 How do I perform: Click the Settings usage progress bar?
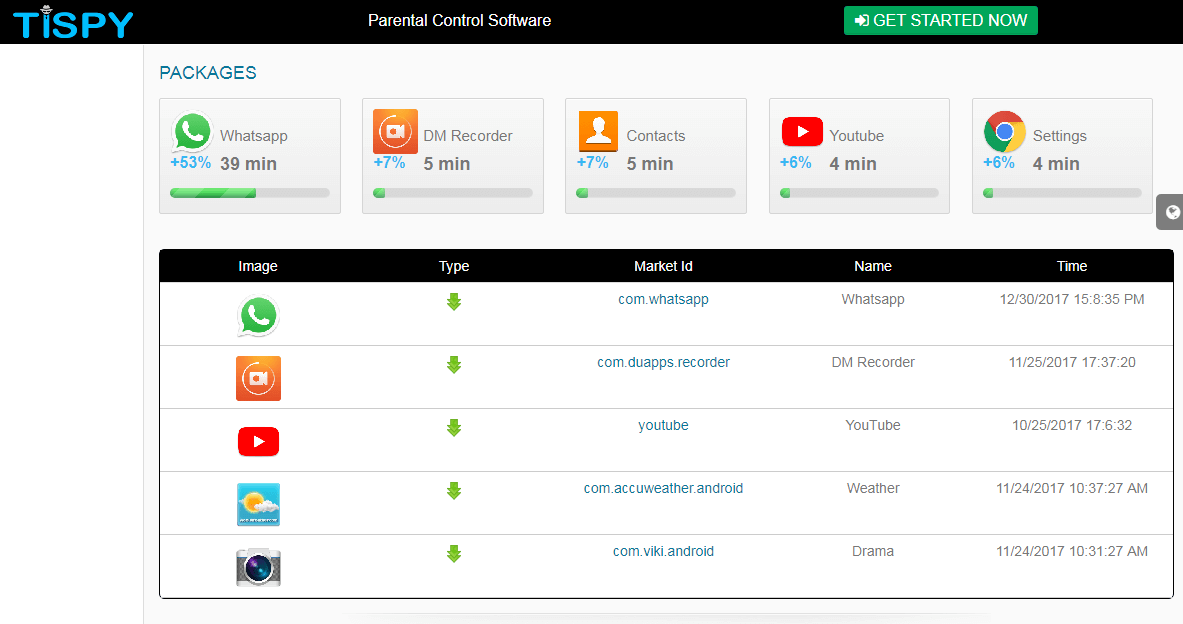tap(1062, 193)
